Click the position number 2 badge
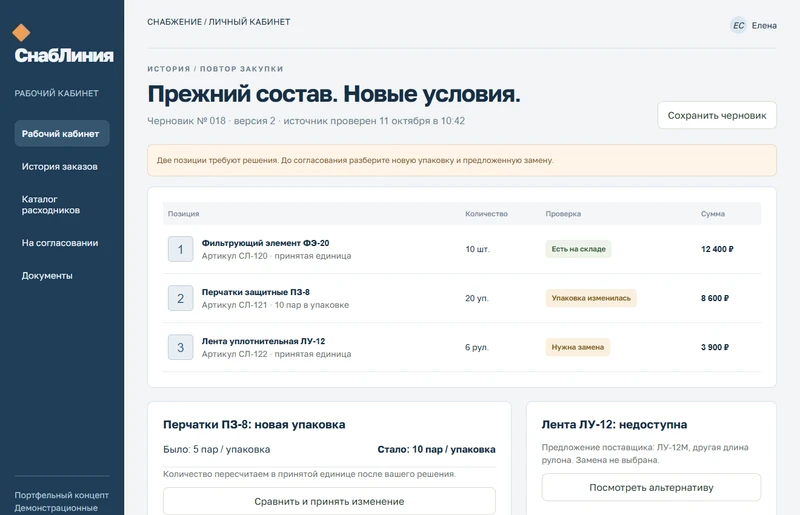The width and height of the screenshot is (800, 515). click(181, 298)
